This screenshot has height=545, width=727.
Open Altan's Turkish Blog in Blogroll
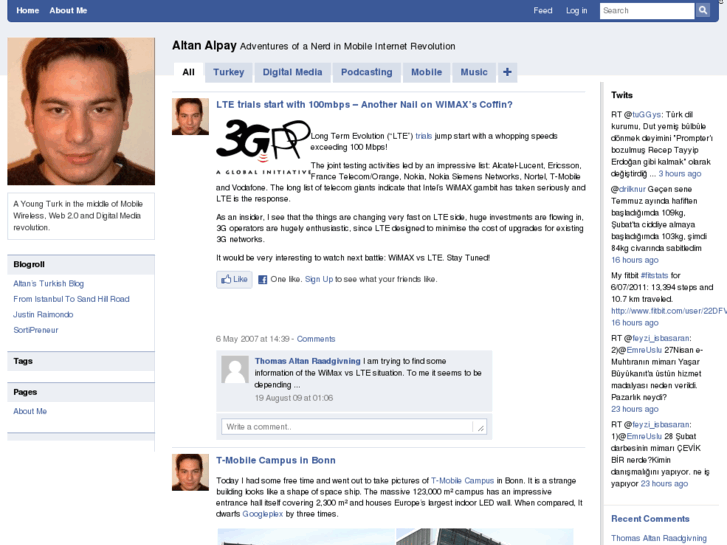click(x=49, y=283)
